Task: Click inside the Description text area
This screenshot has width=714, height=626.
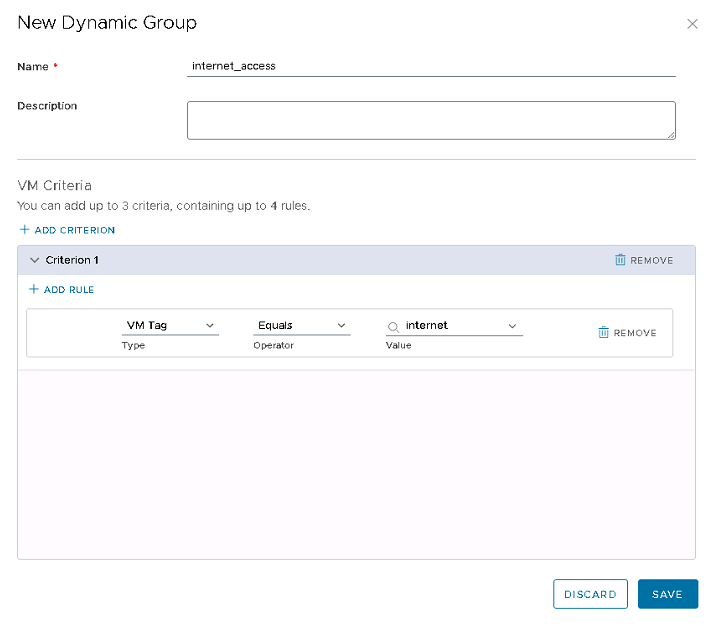Action: tap(430, 120)
